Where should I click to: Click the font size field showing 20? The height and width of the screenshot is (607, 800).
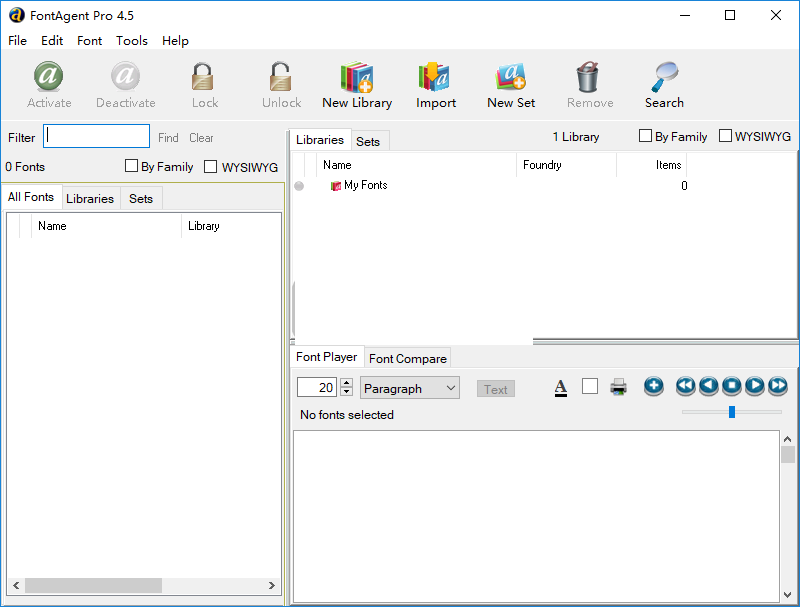coord(317,388)
